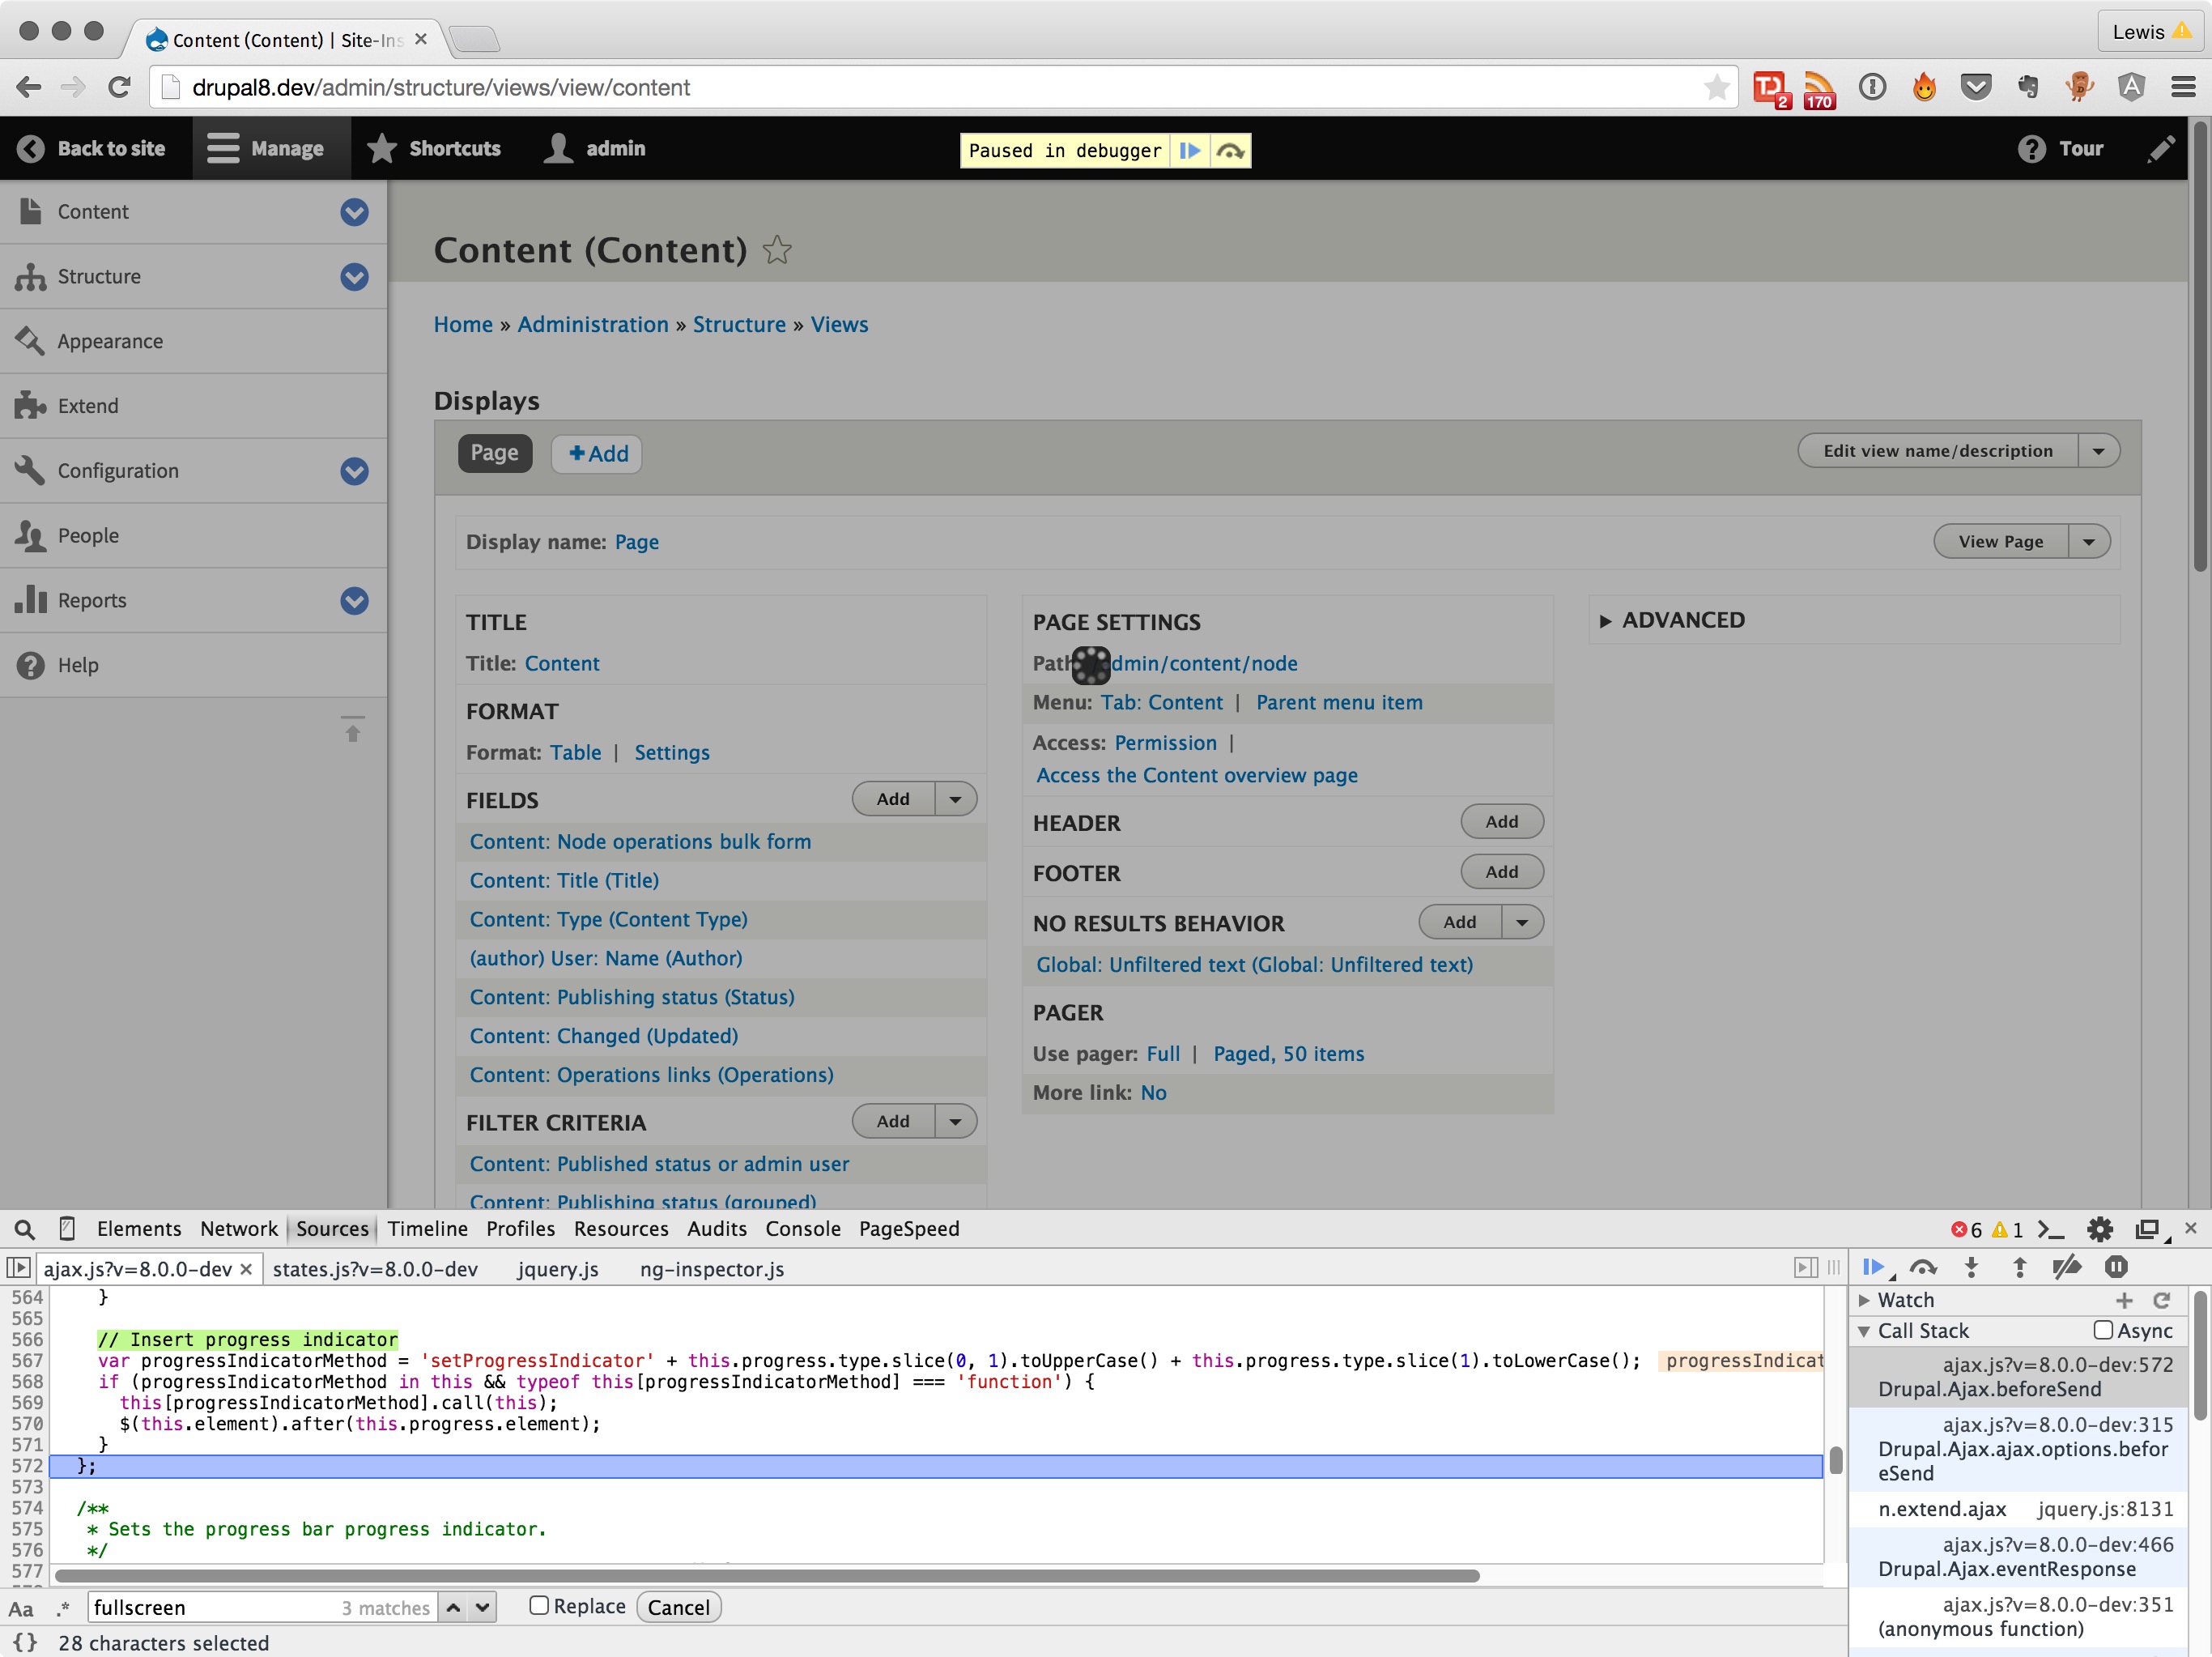
Task: Click the +Add display button
Action: coord(597,453)
